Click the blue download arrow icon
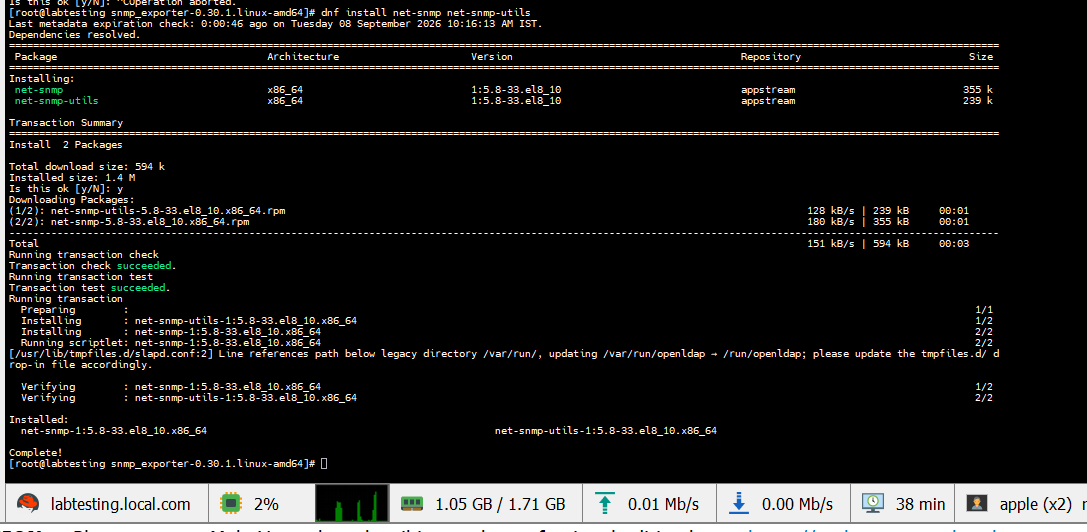The height and width of the screenshot is (532, 1087). click(x=739, y=504)
